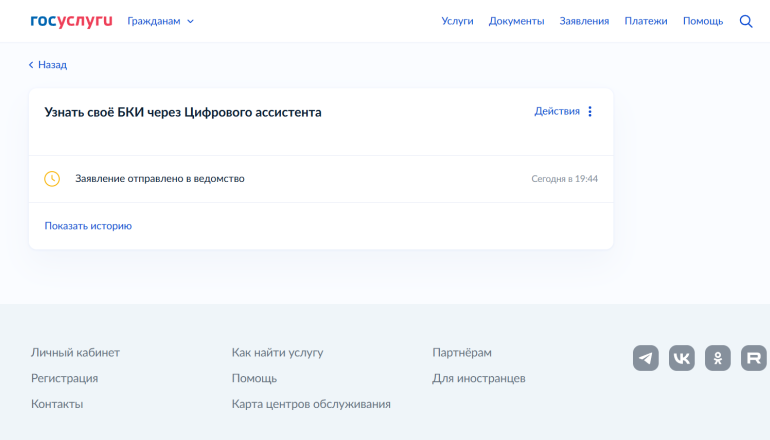
Task: Select Платежи in the top navigation
Action: 645,21
